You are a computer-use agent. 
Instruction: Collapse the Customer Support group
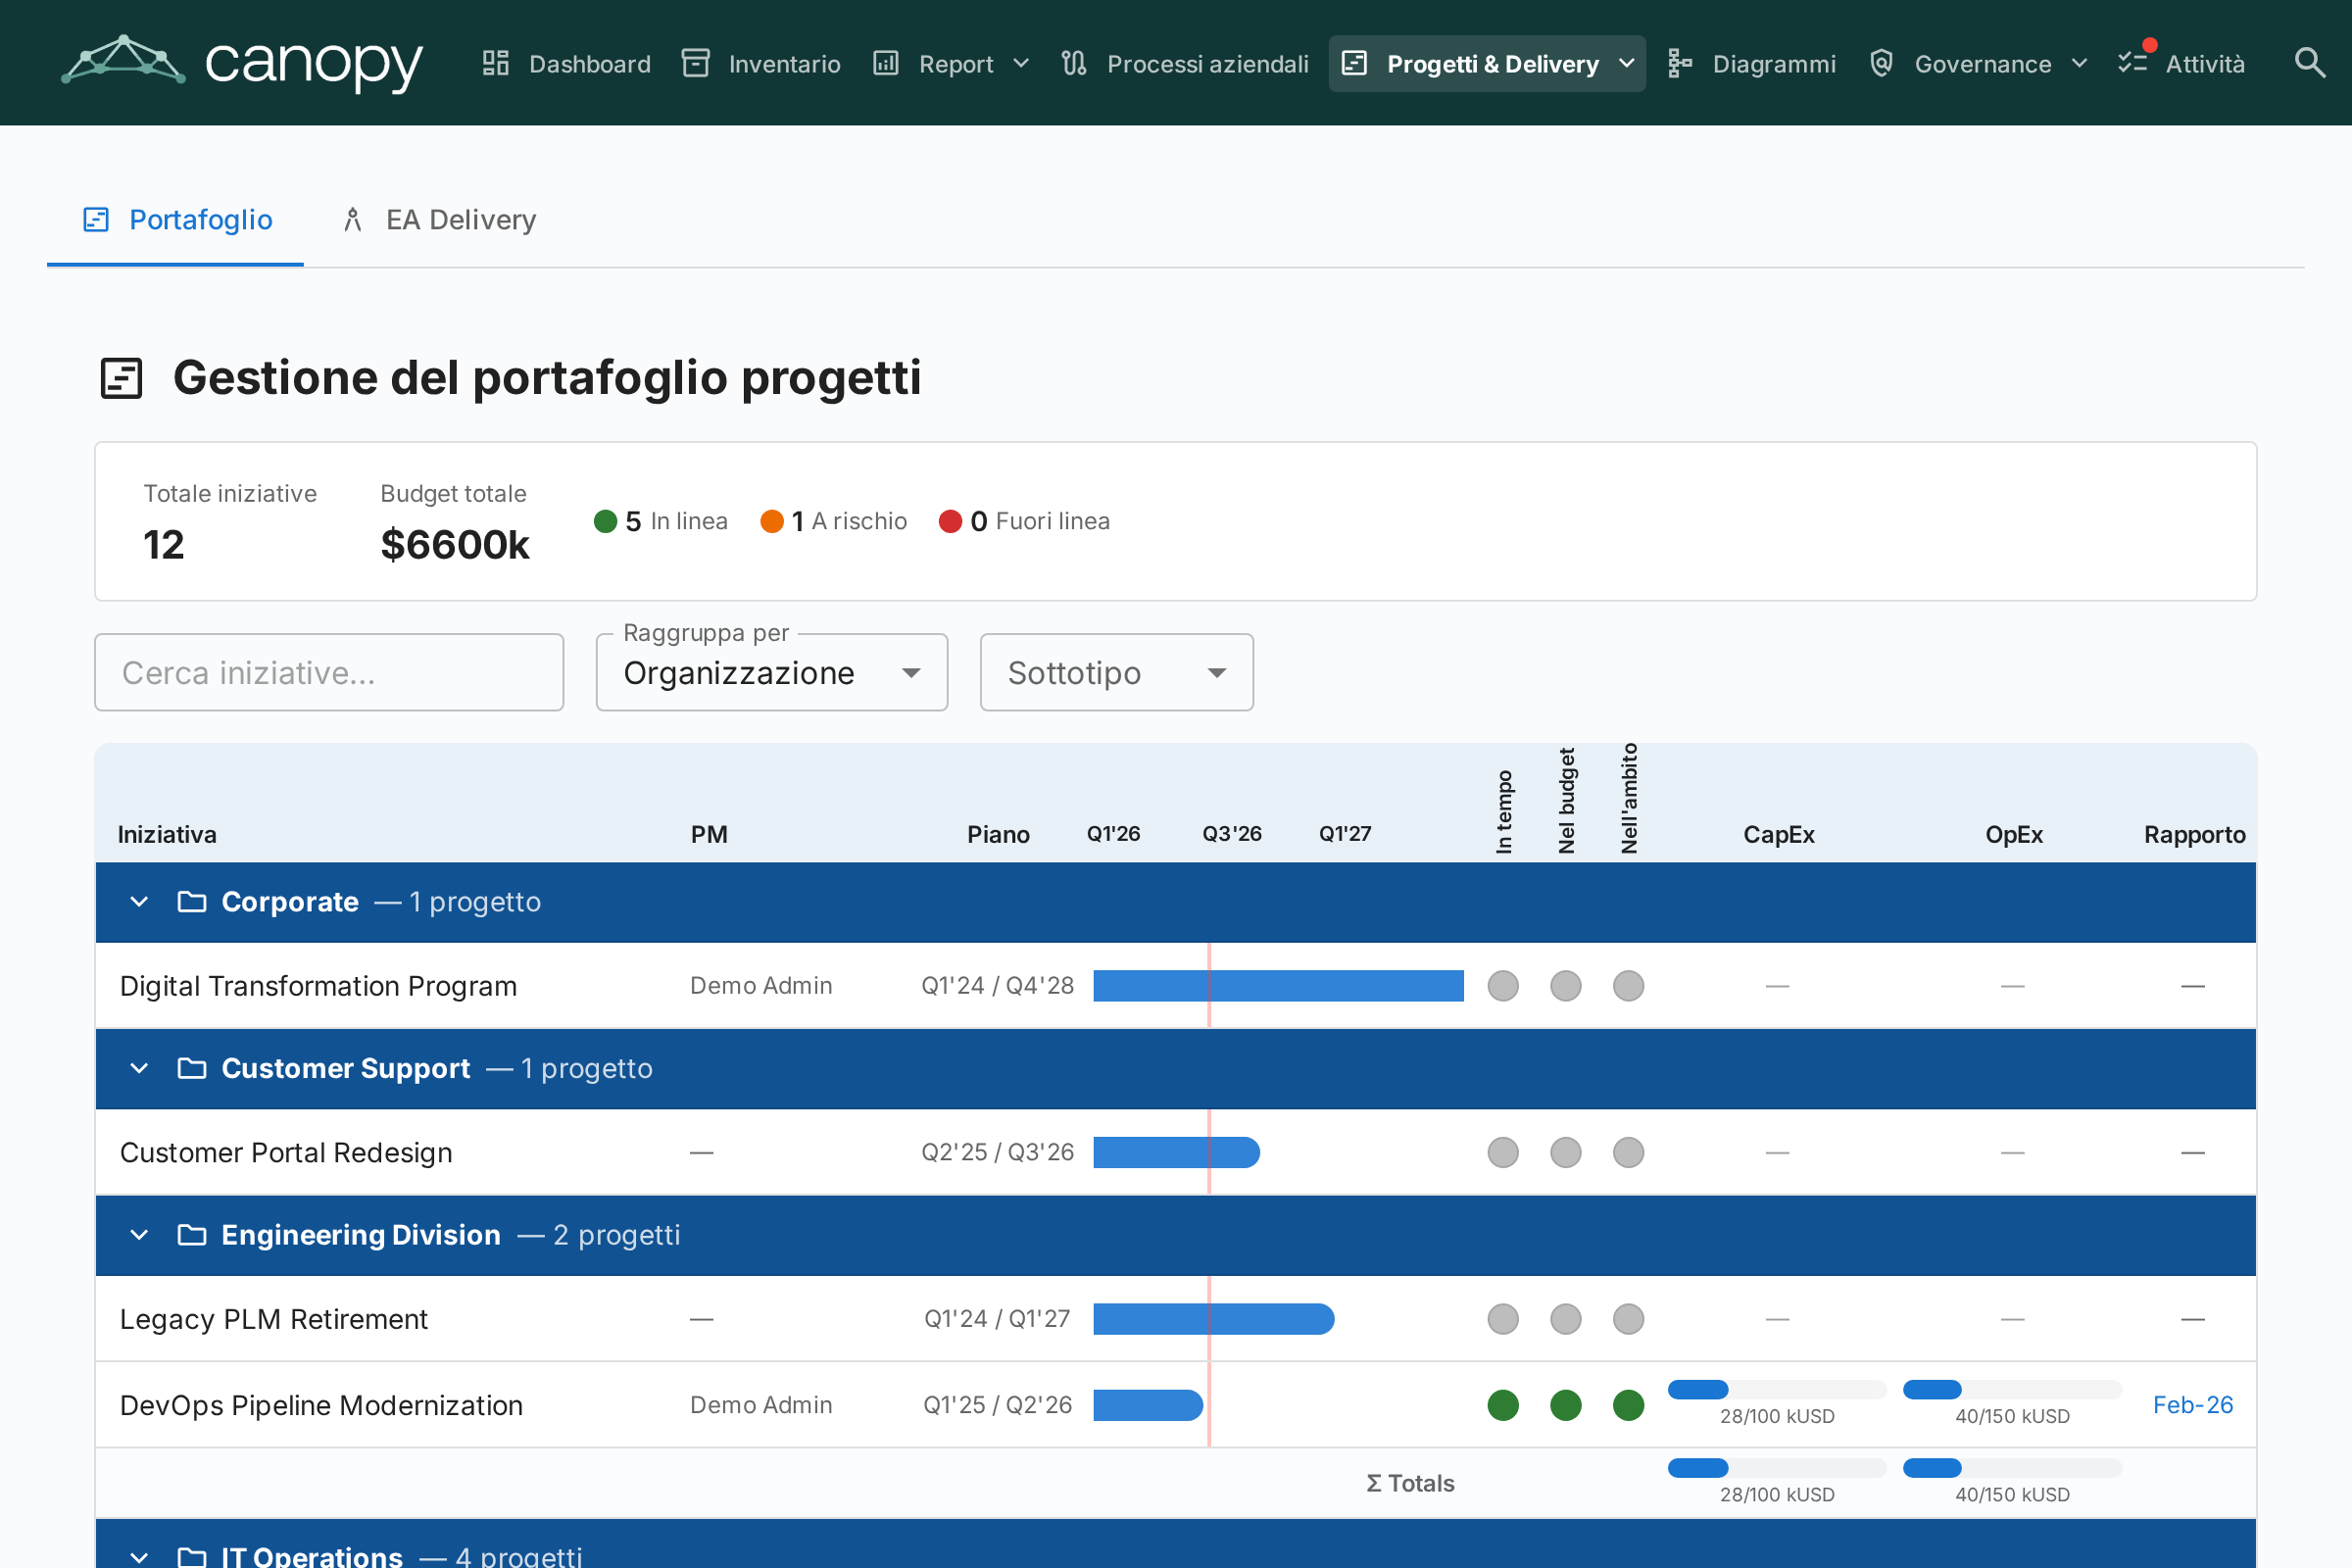tap(139, 1068)
